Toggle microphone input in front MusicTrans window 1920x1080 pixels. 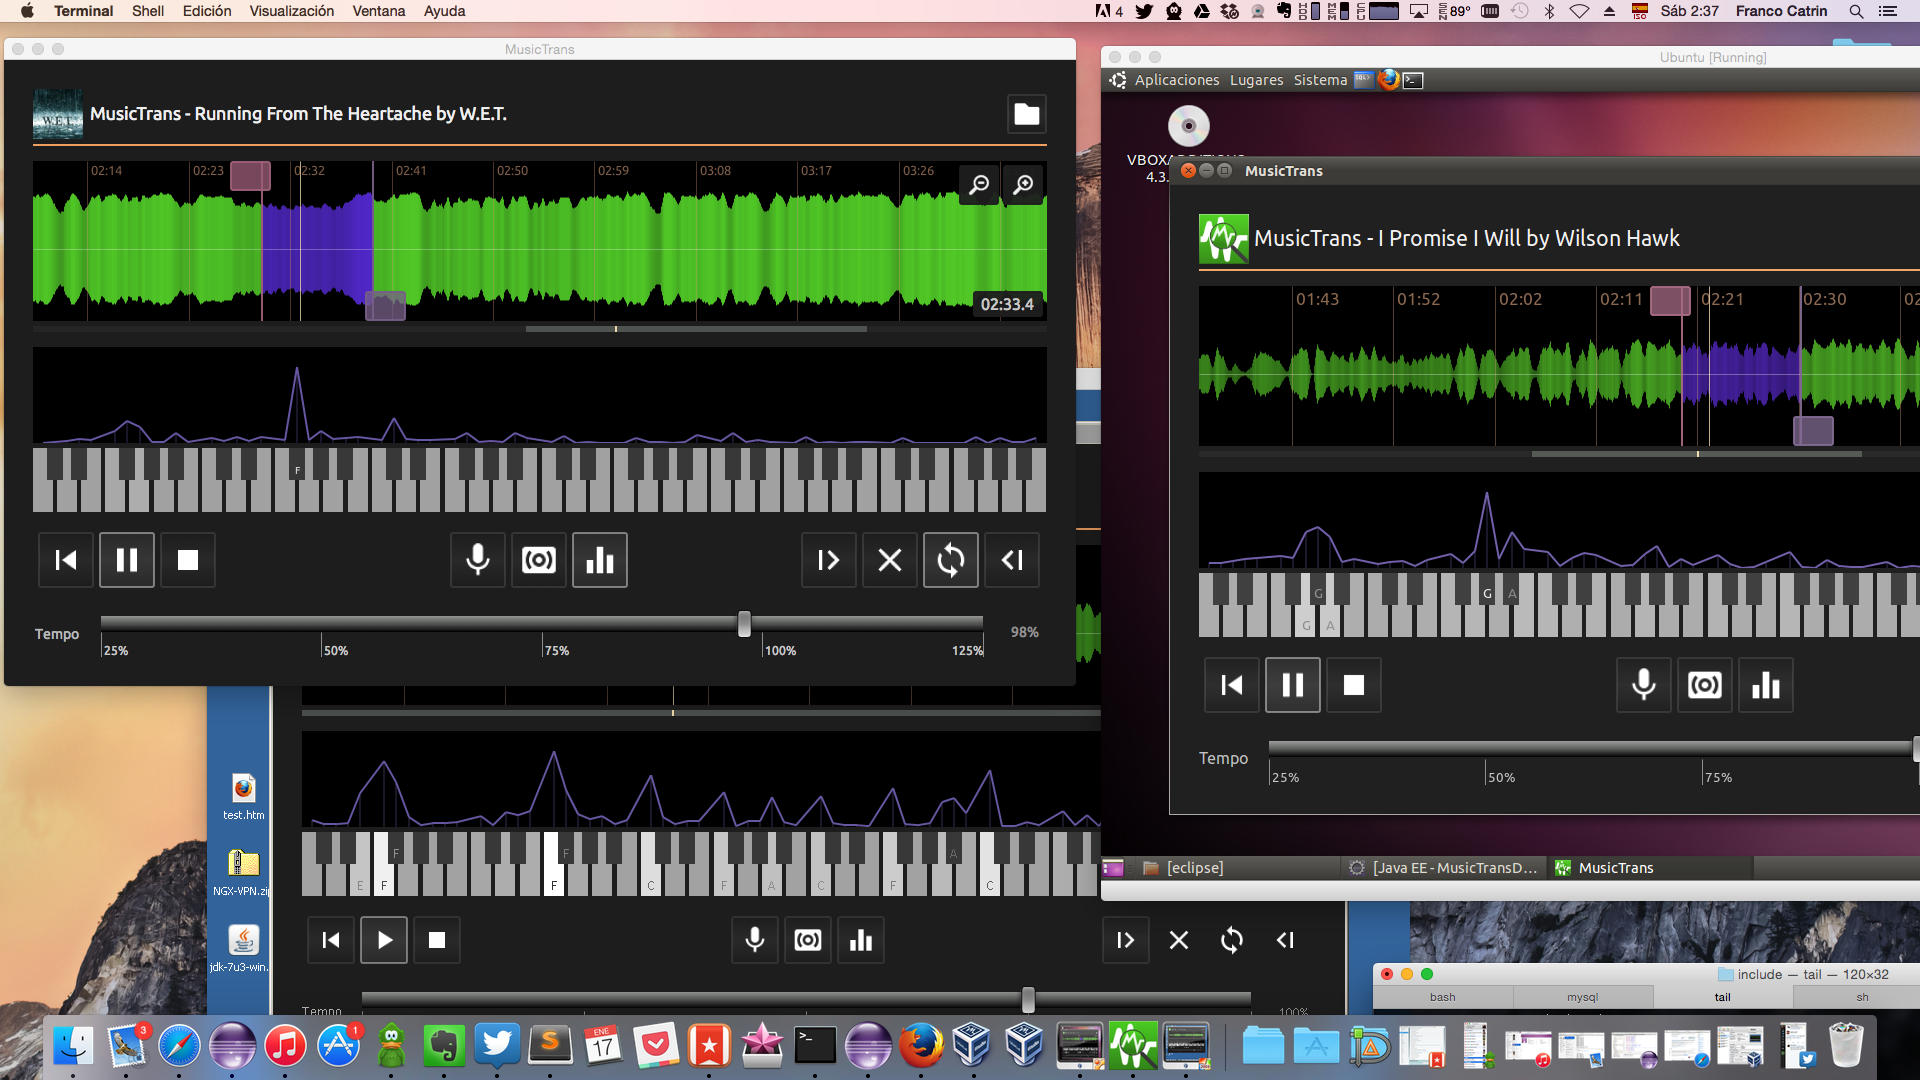click(478, 560)
